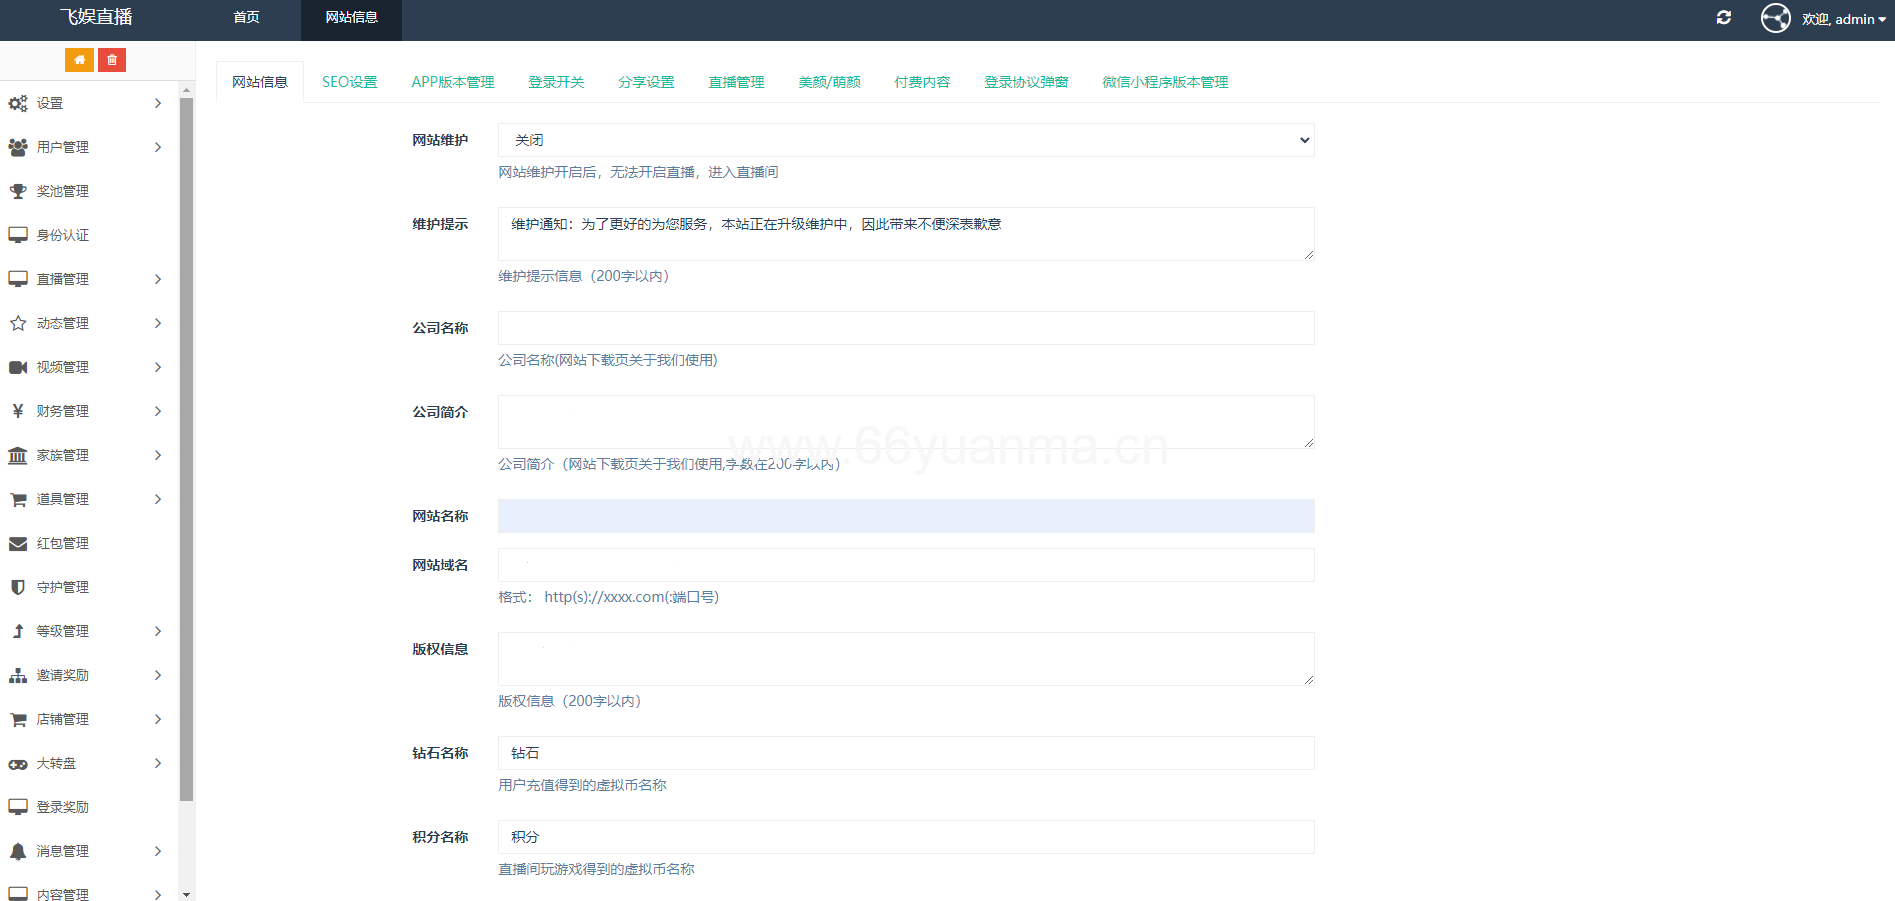Click the monitor icon beside 登录奖励
This screenshot has height=901, width=1895.
pyautogui.click(x=18, y=807)
